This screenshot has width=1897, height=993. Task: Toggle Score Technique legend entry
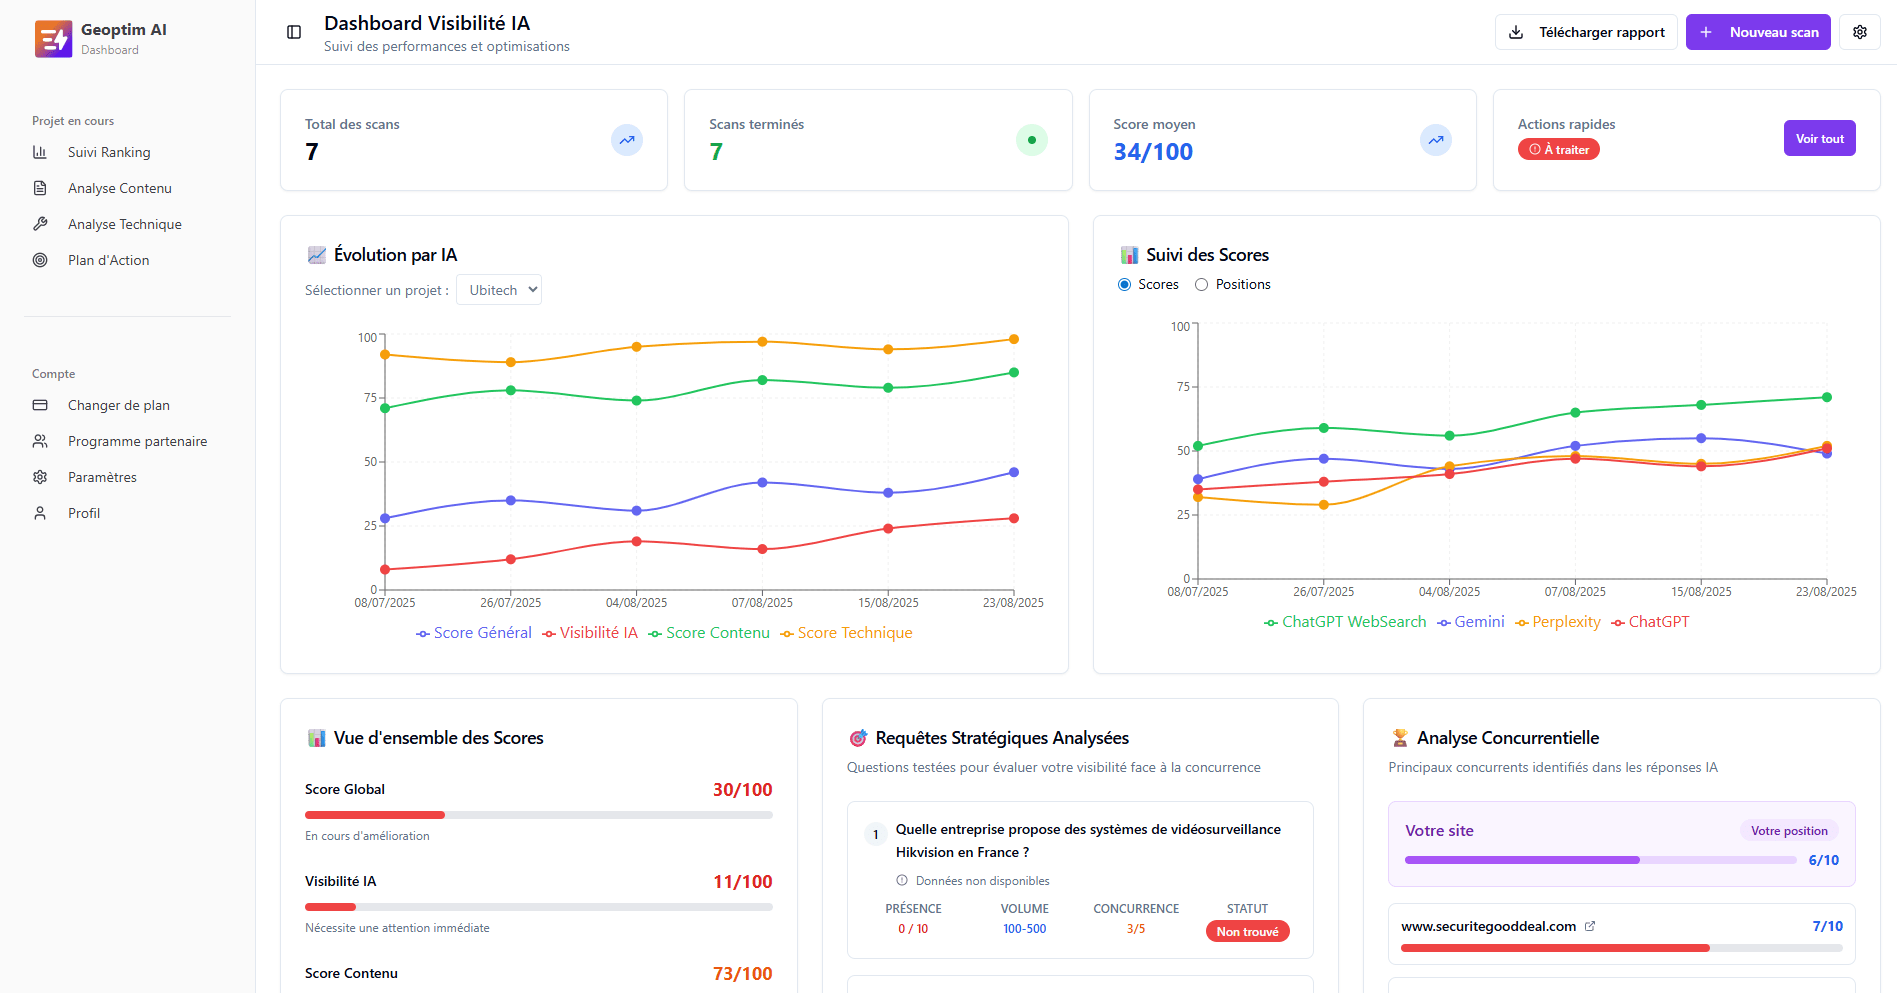tap(846, 633)
